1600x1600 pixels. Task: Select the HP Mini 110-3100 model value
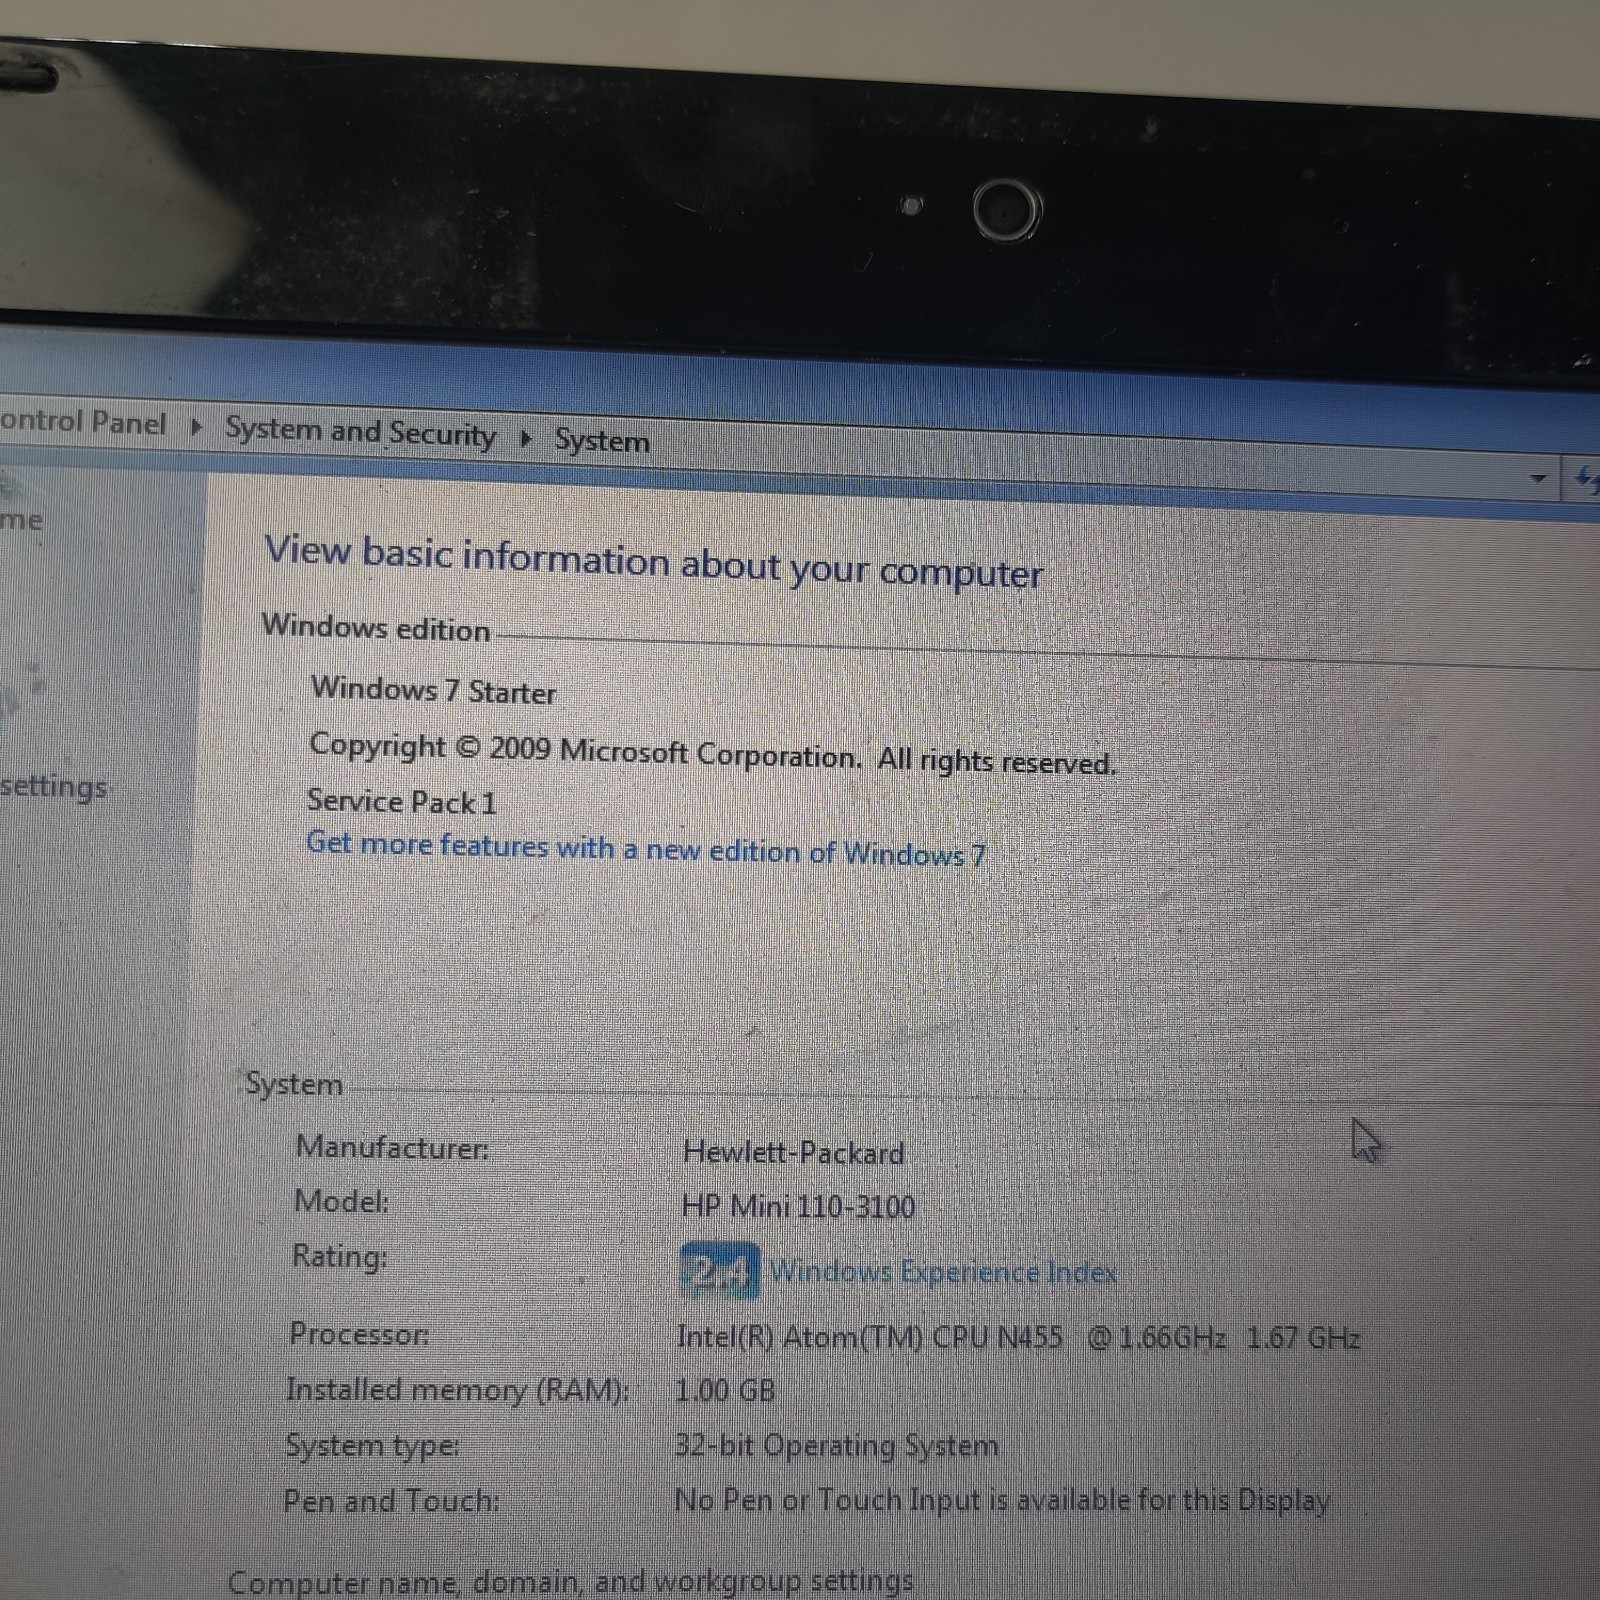[798, 1206]
